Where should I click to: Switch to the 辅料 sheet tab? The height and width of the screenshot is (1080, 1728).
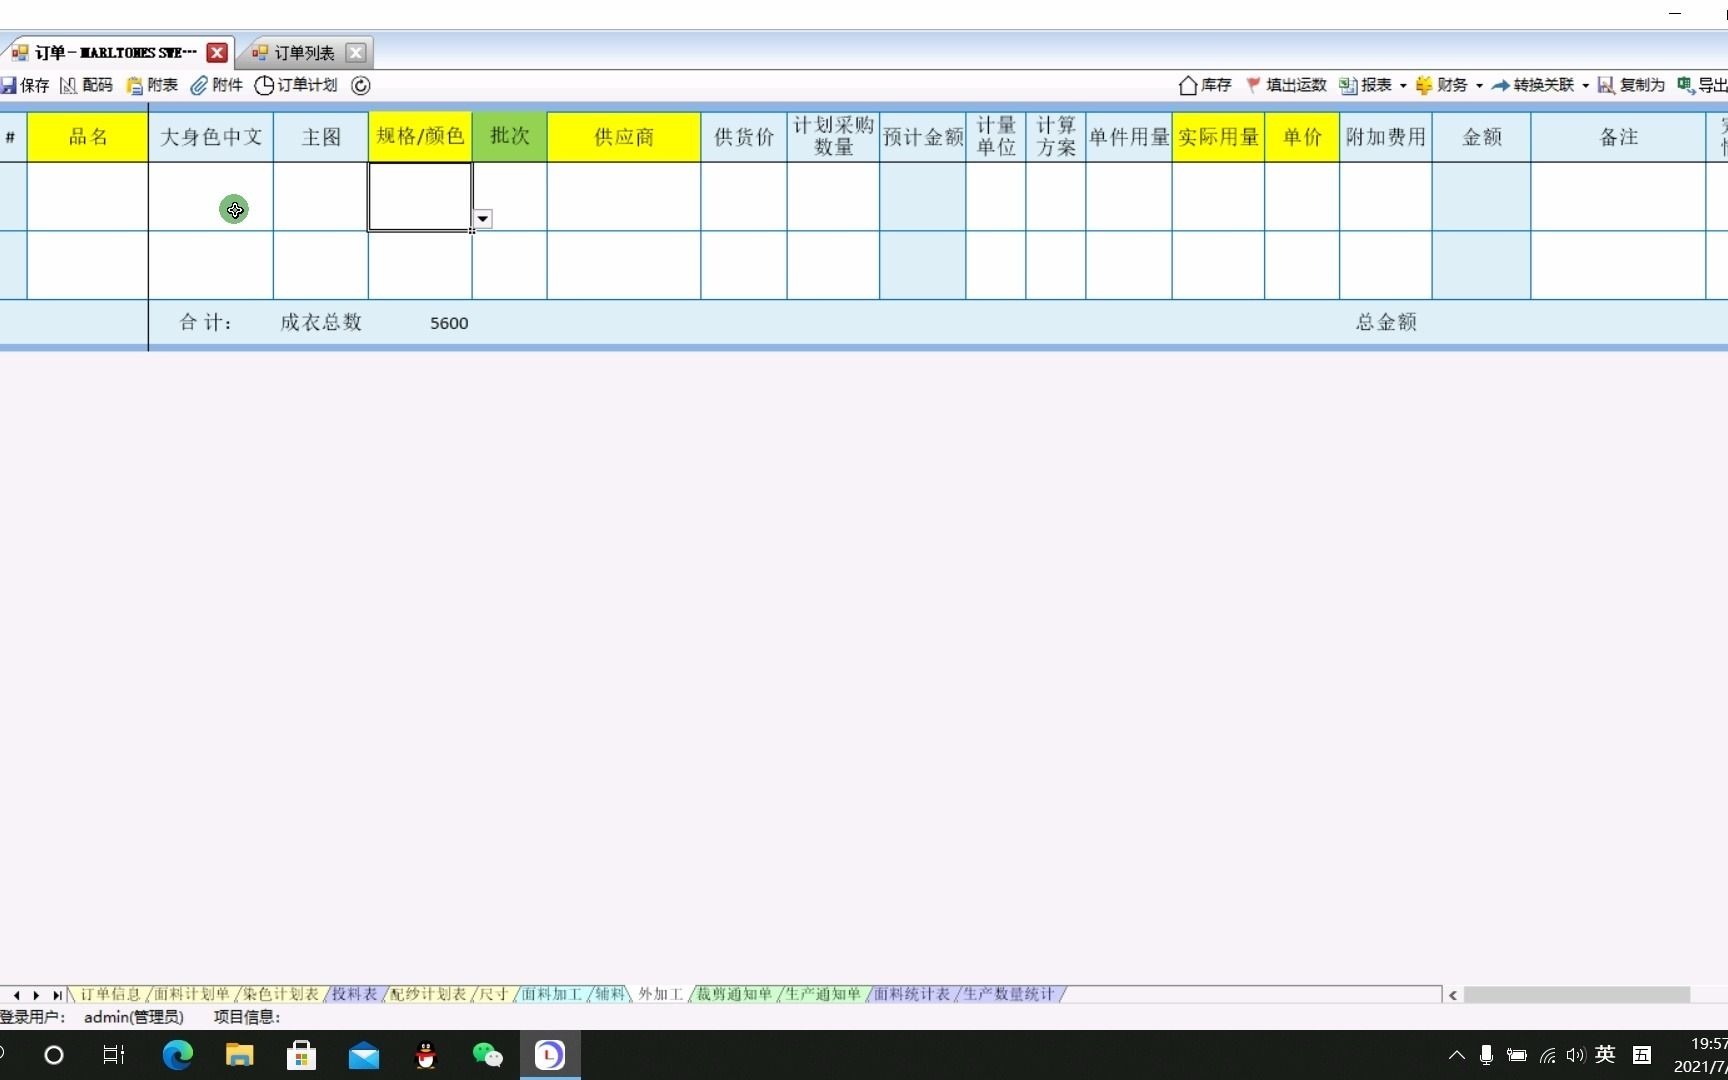pyautogui.click(x=610, y=994)
